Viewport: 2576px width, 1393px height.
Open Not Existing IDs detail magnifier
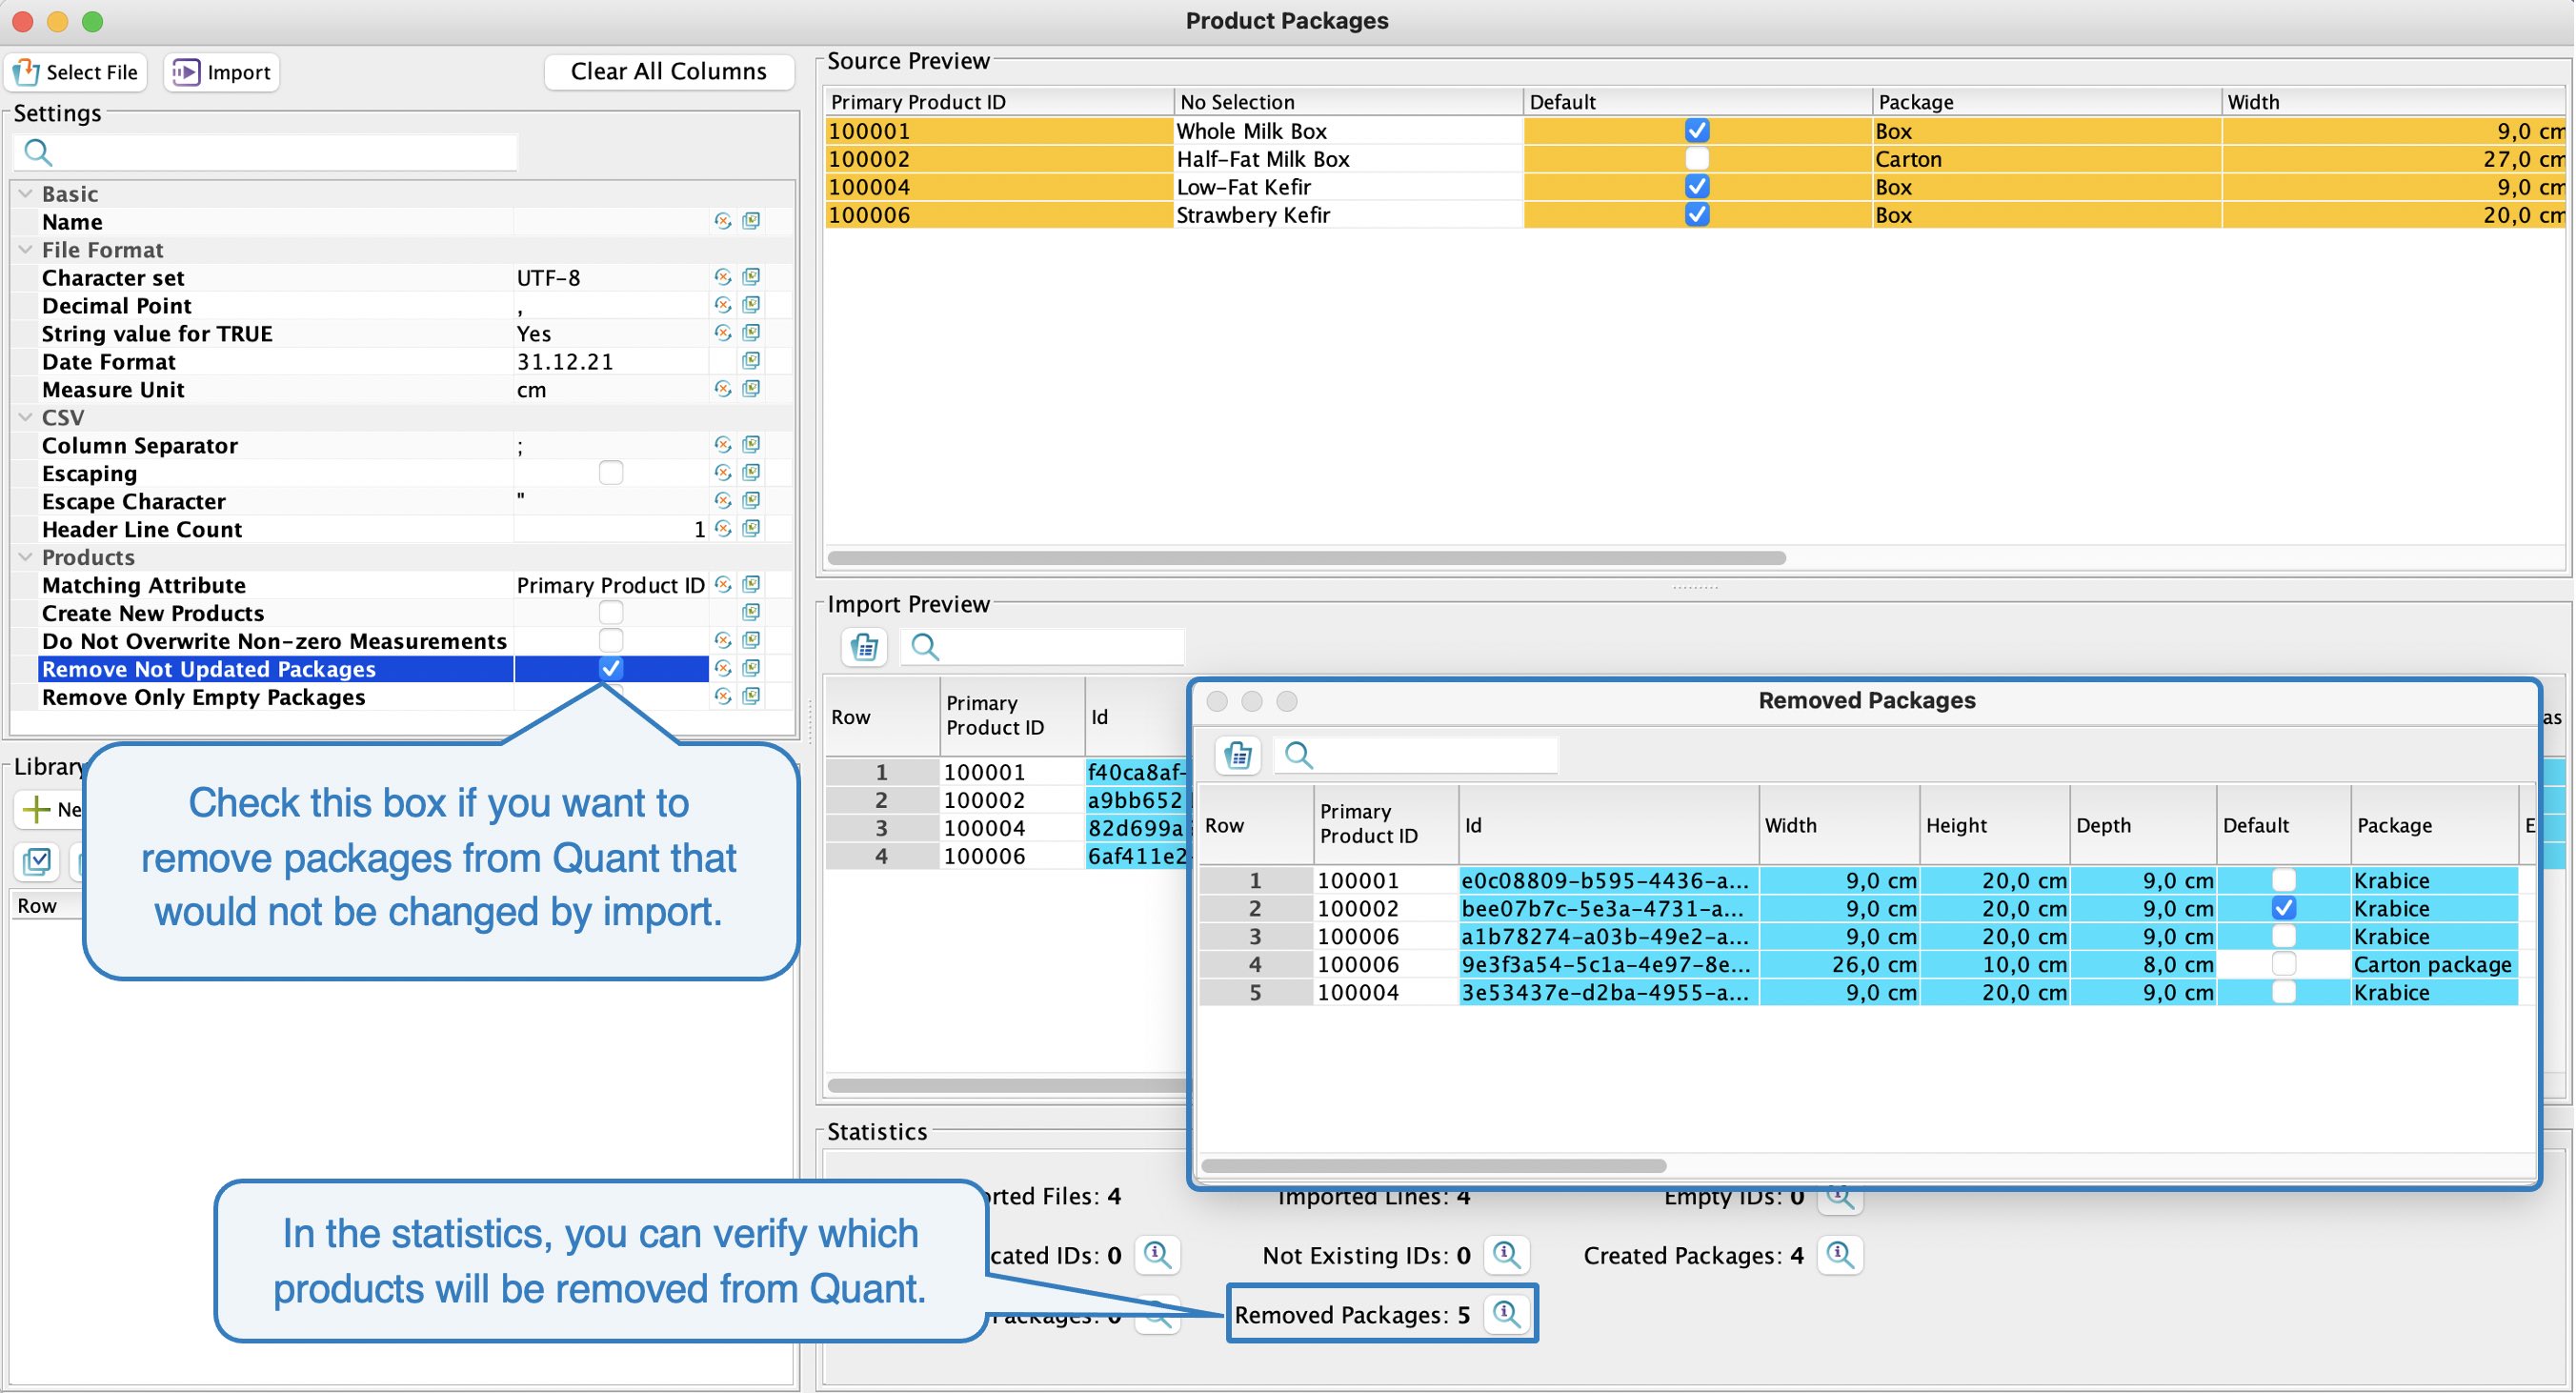tap(1506, 1255)
